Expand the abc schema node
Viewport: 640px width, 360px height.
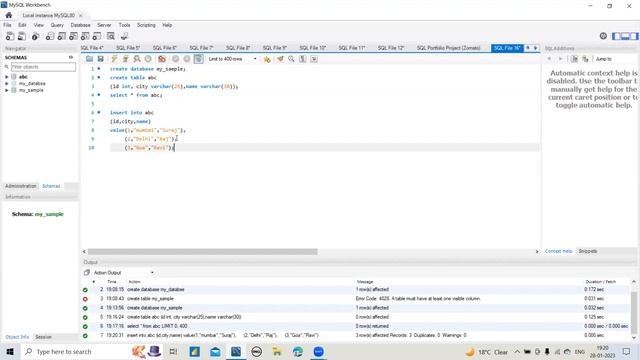(x=7, y=77)
